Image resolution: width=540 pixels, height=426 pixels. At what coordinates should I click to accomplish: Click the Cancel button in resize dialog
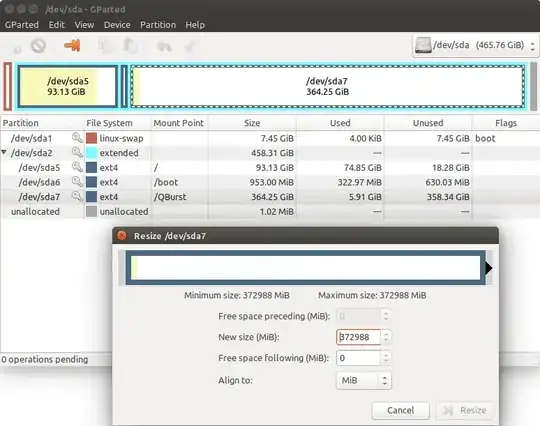point(401,410)
